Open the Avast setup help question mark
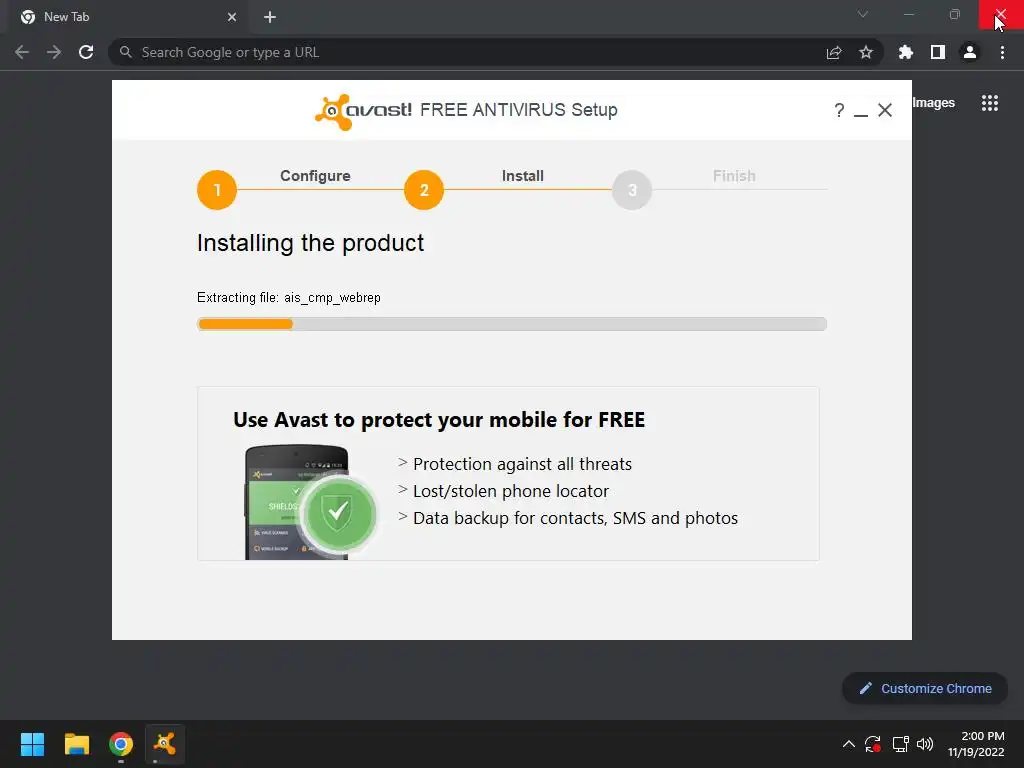Viewport: 1024px width, 768px height. coord(839,110)
